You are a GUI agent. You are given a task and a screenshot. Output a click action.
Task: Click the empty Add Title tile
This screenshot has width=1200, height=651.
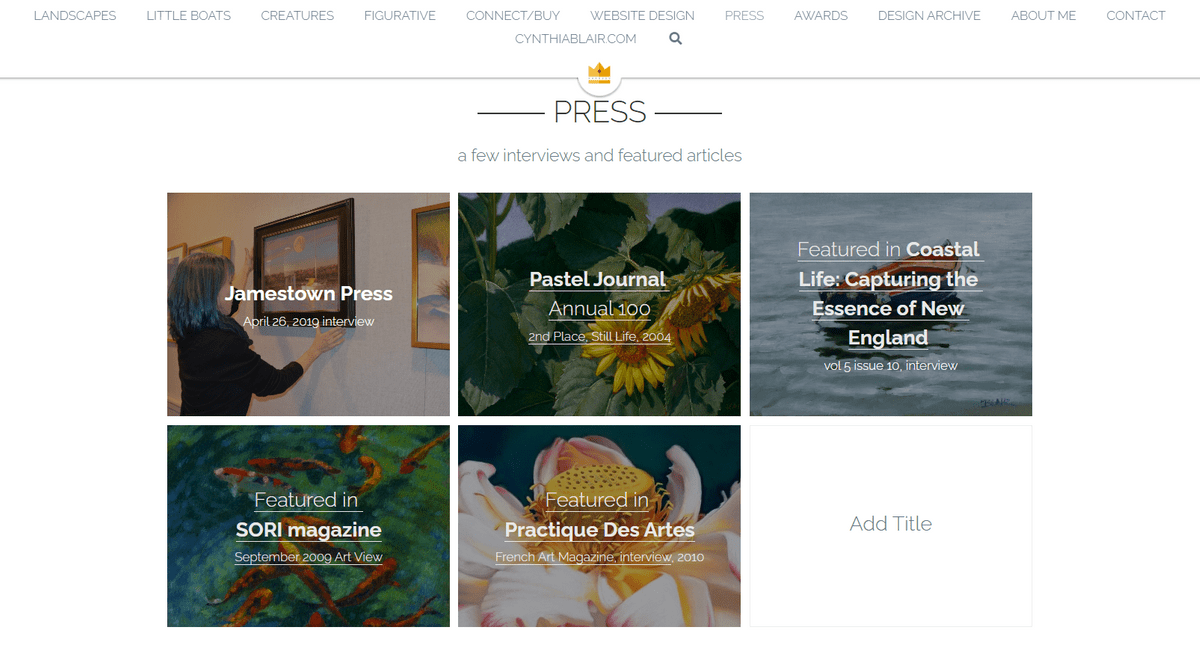point(890,526)
